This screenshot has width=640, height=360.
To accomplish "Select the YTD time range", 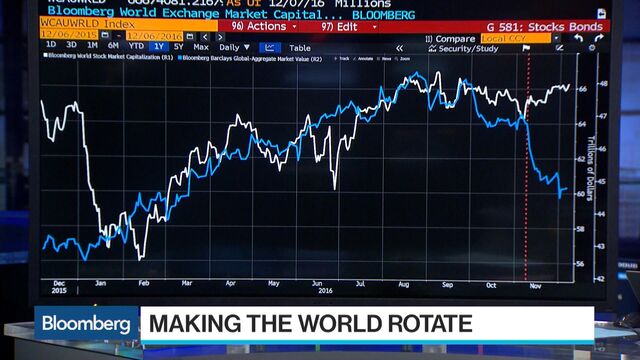I will 136,46.
